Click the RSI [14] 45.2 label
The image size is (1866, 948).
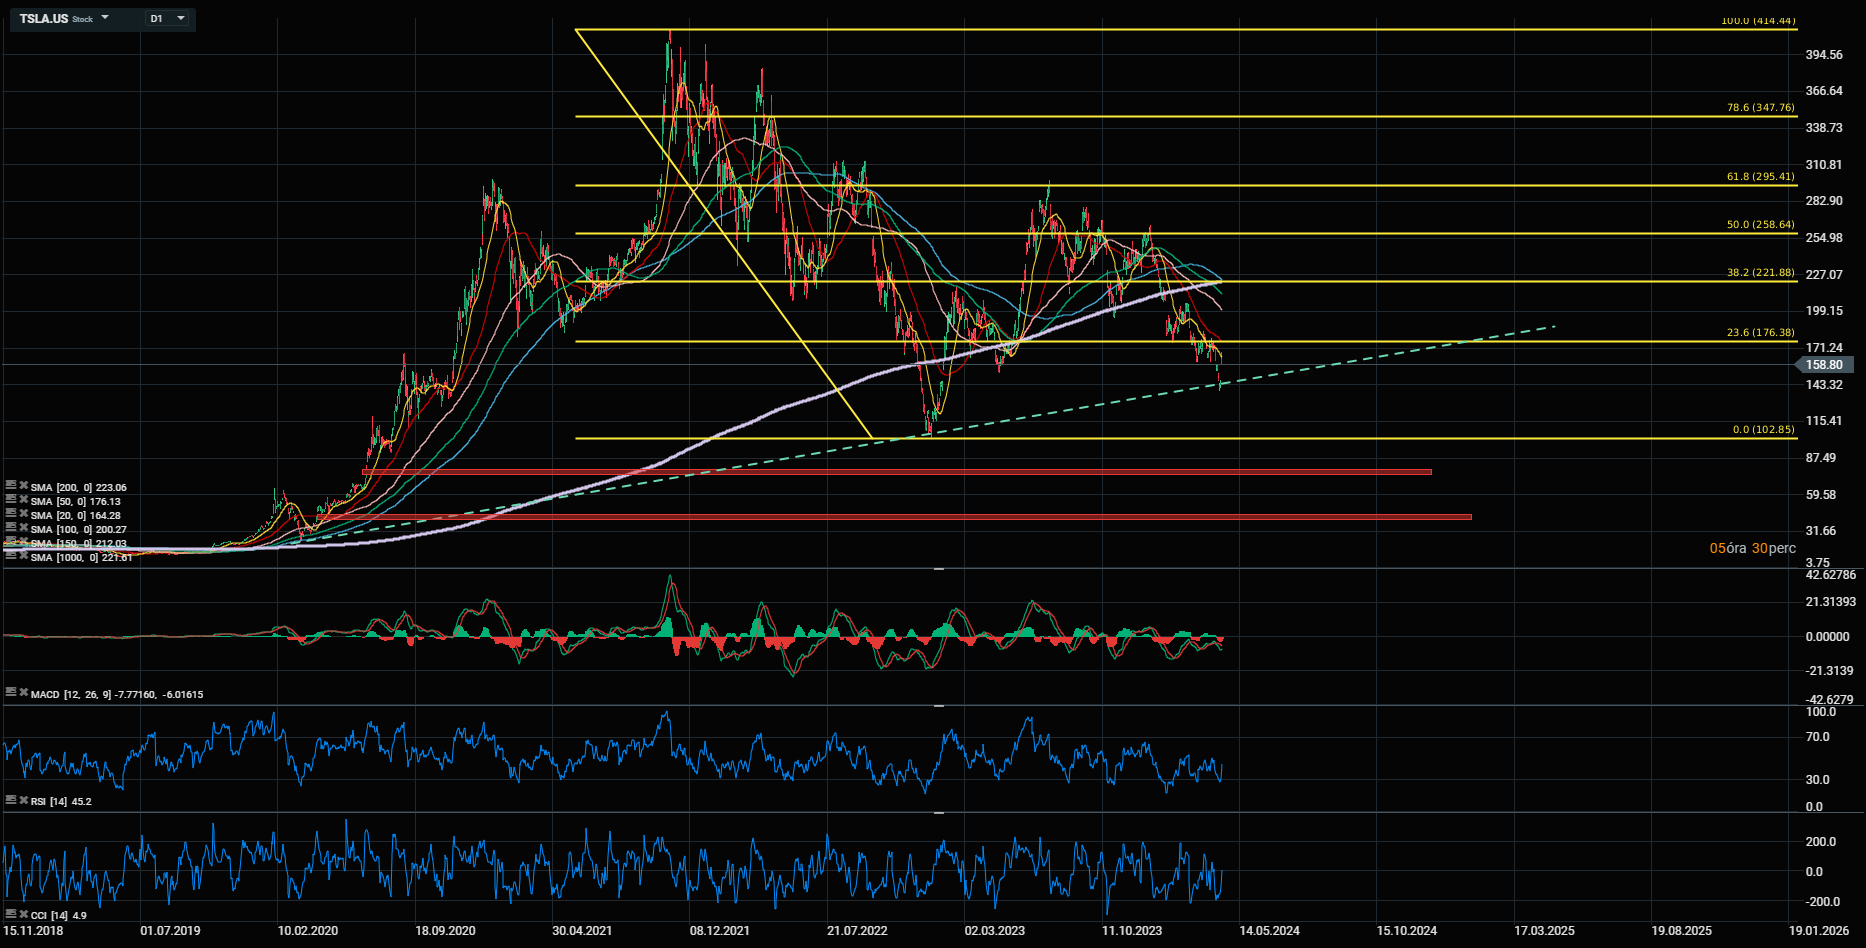(x=61, y=802)
